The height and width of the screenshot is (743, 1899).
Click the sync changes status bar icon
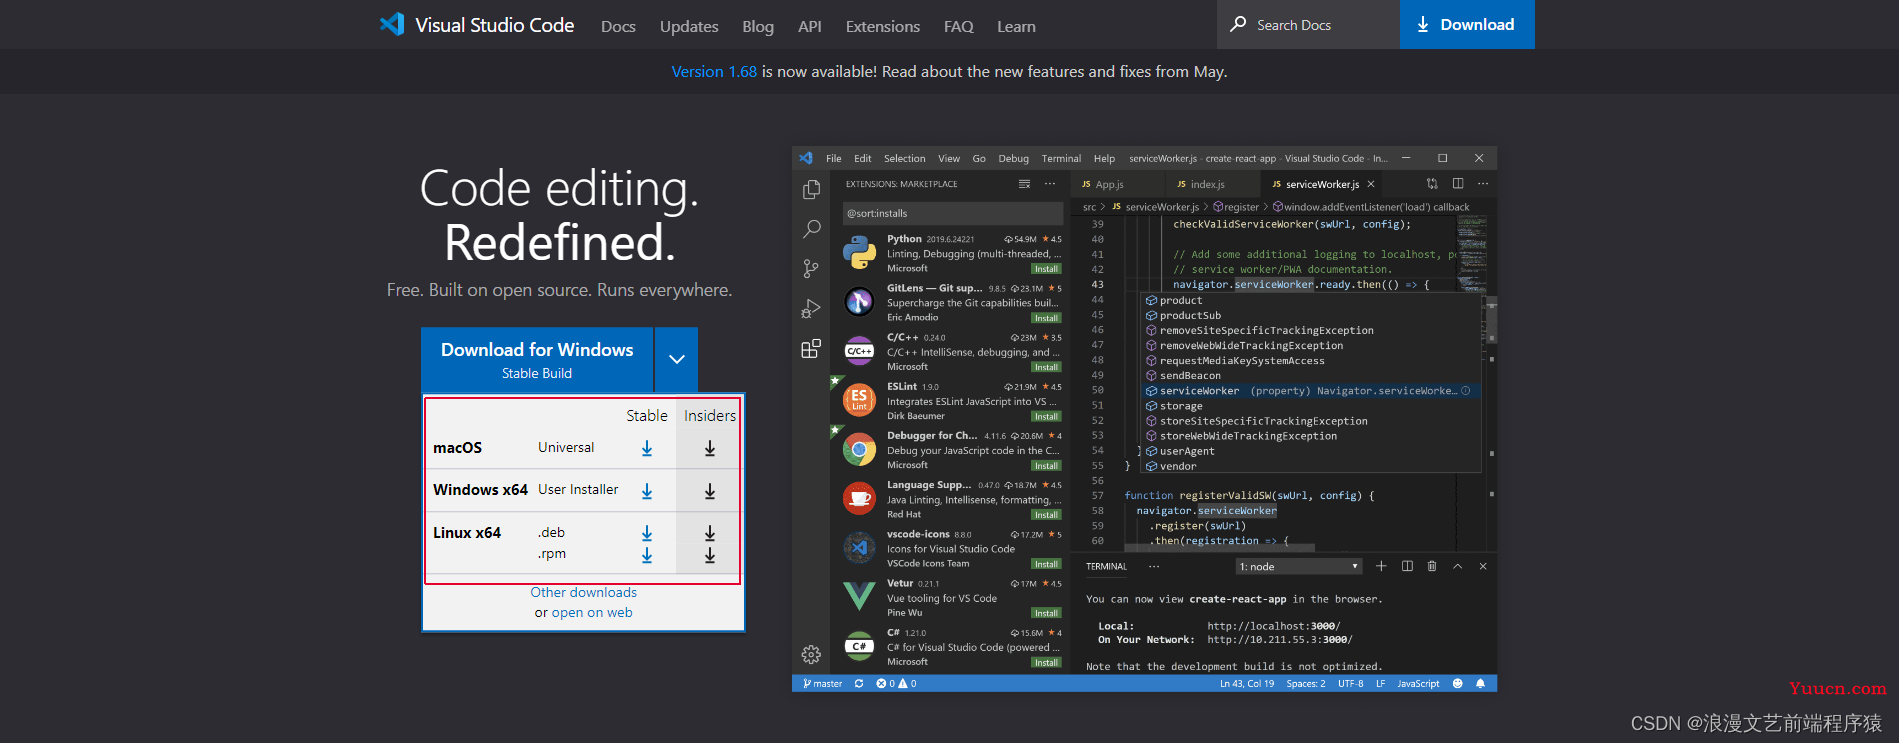tap(859, 684)
